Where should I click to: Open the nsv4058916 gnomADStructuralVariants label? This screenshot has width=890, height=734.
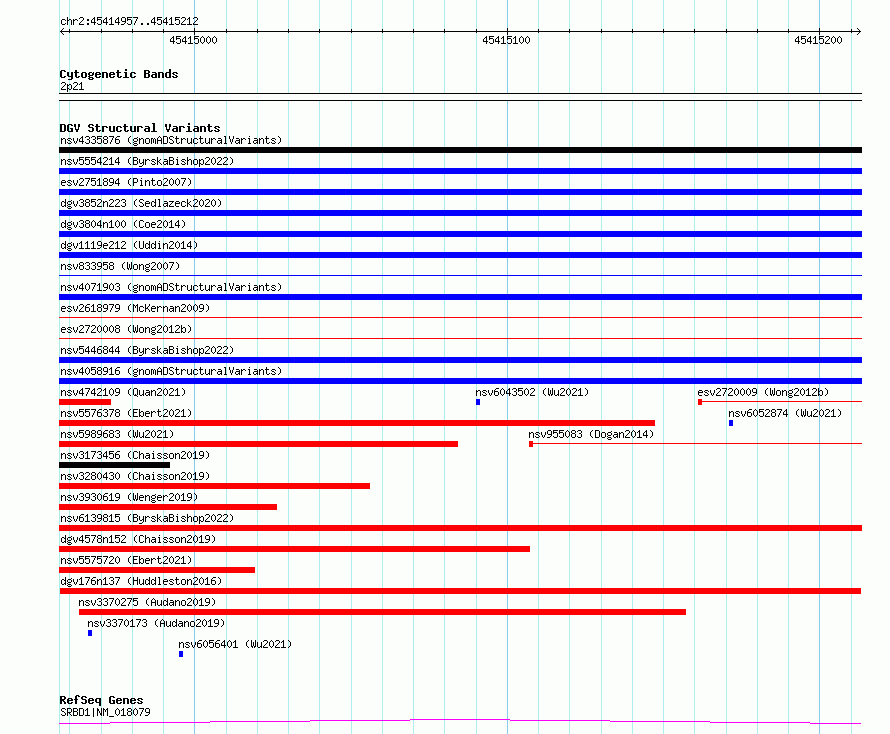[x=171, y=371]
